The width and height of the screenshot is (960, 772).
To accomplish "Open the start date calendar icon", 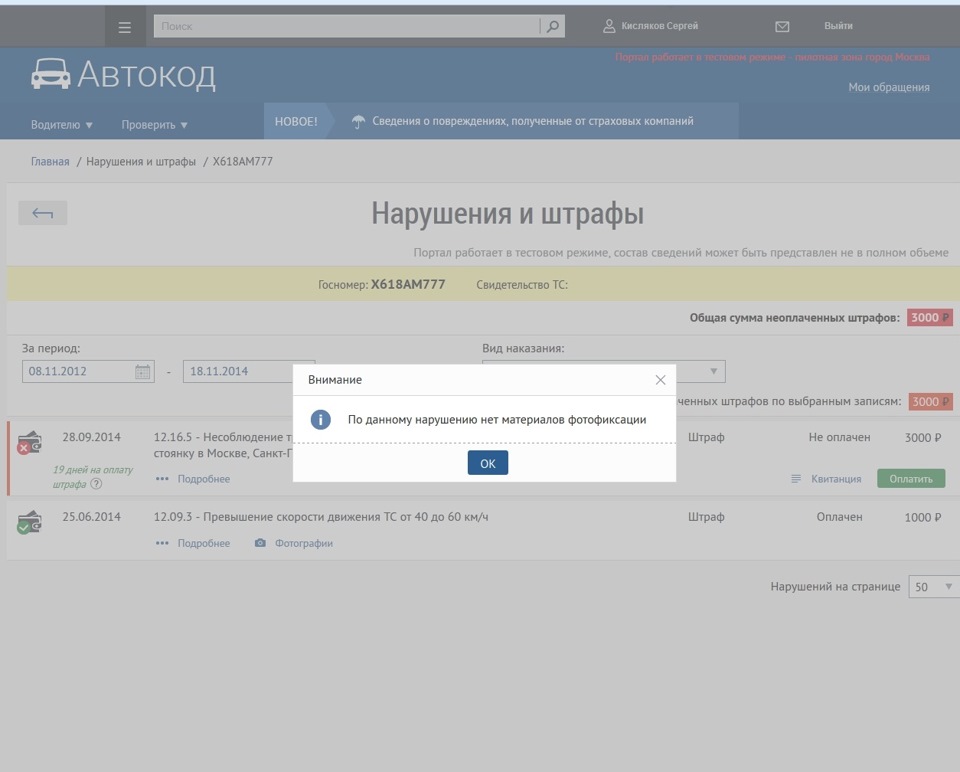I will 143,372.
